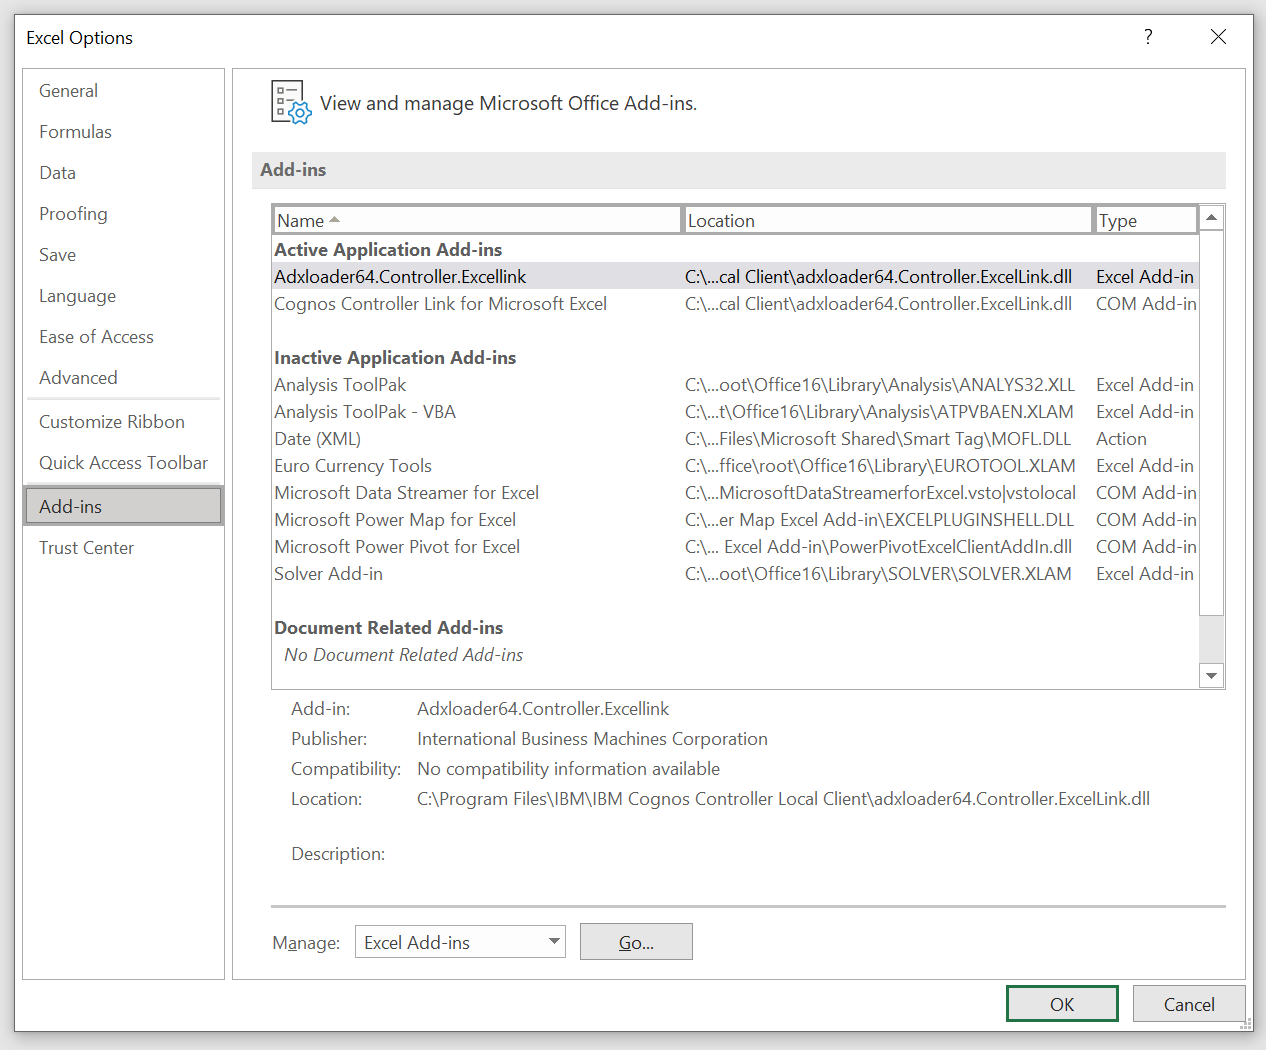Click the SOLVER.XLAM location path
Screen dimensions: 1266x1050
coord(878,574)
